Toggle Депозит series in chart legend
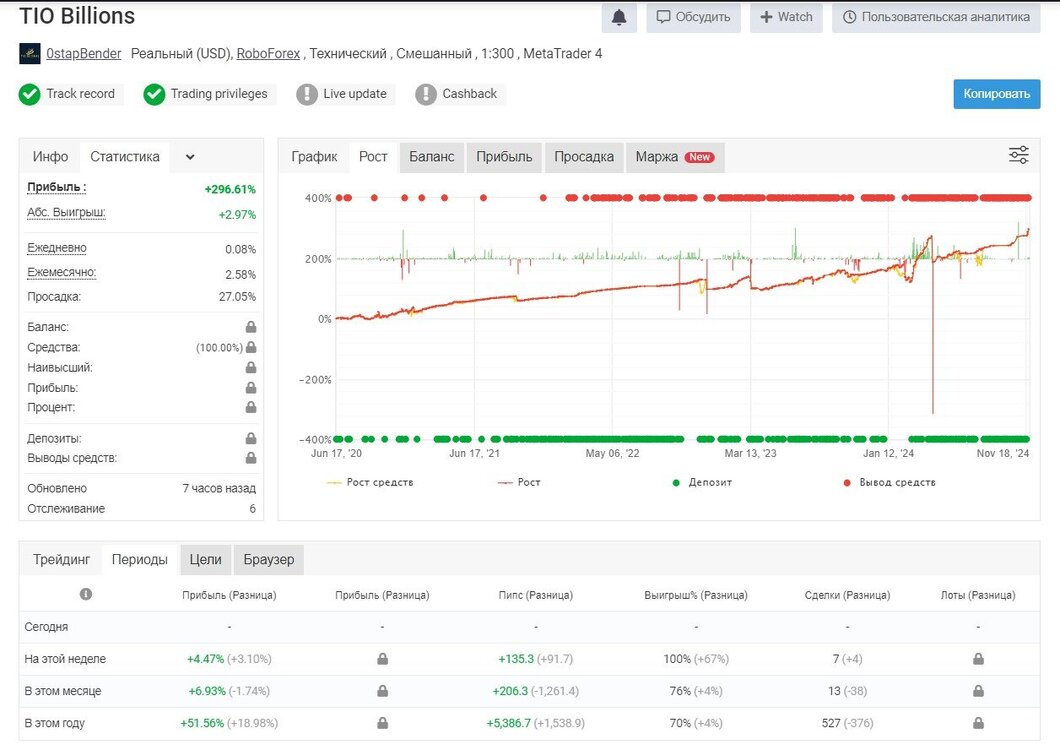 click(702, 482)
